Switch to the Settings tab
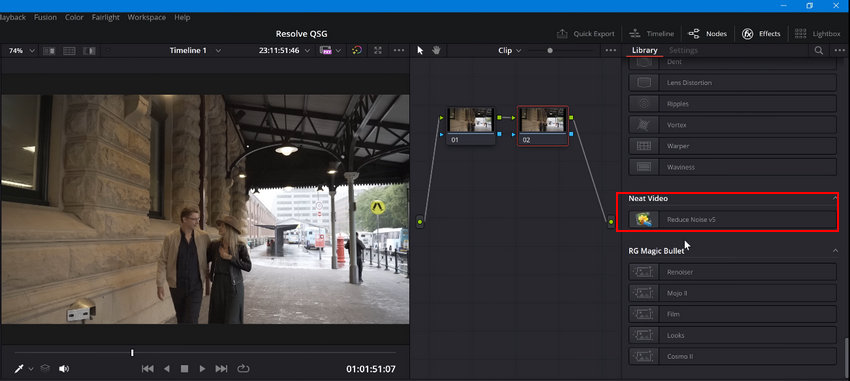The height and width of the screenshot is (381, 850). pyautogui.click(x=683, y=50)
